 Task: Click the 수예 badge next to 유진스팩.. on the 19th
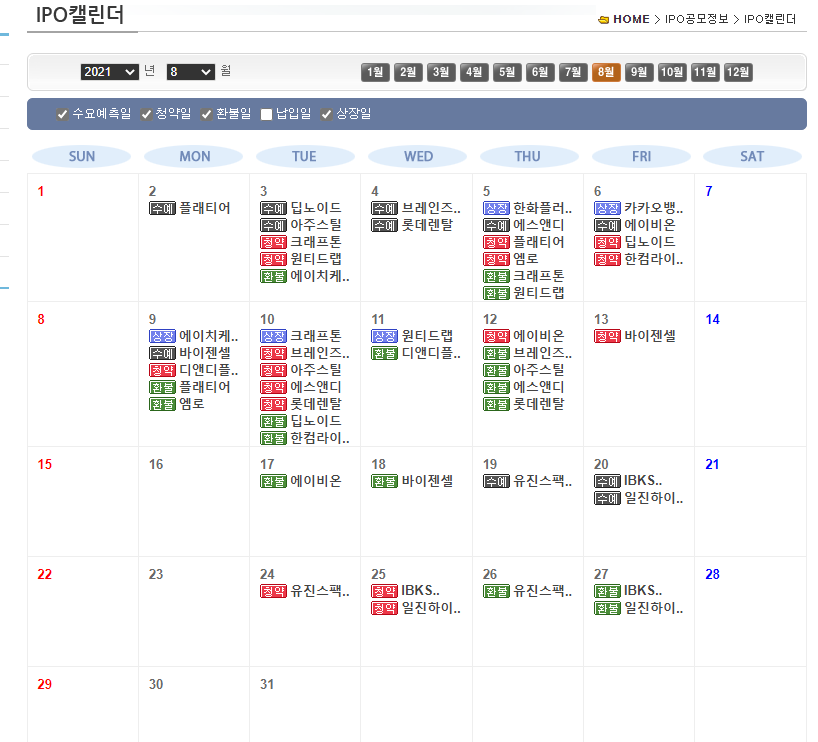496,481
